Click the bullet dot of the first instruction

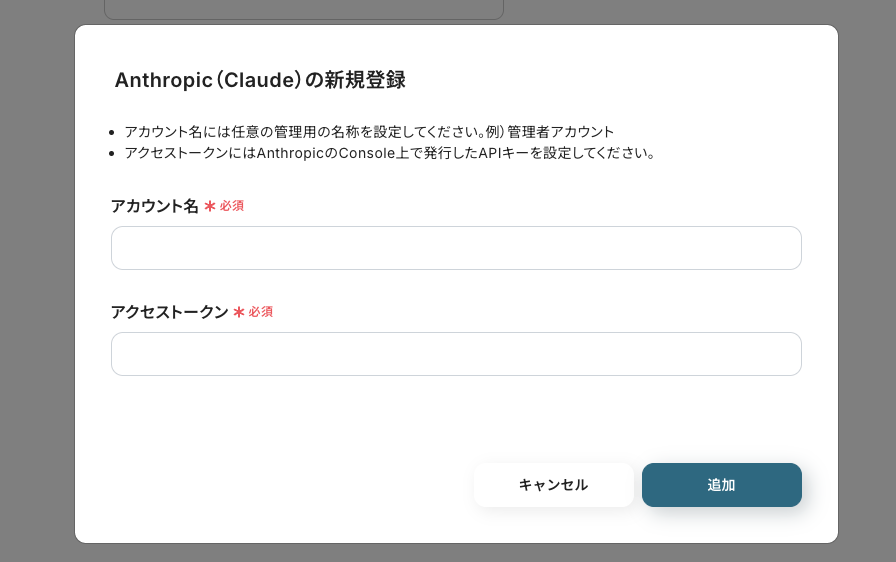pos(112,133)
